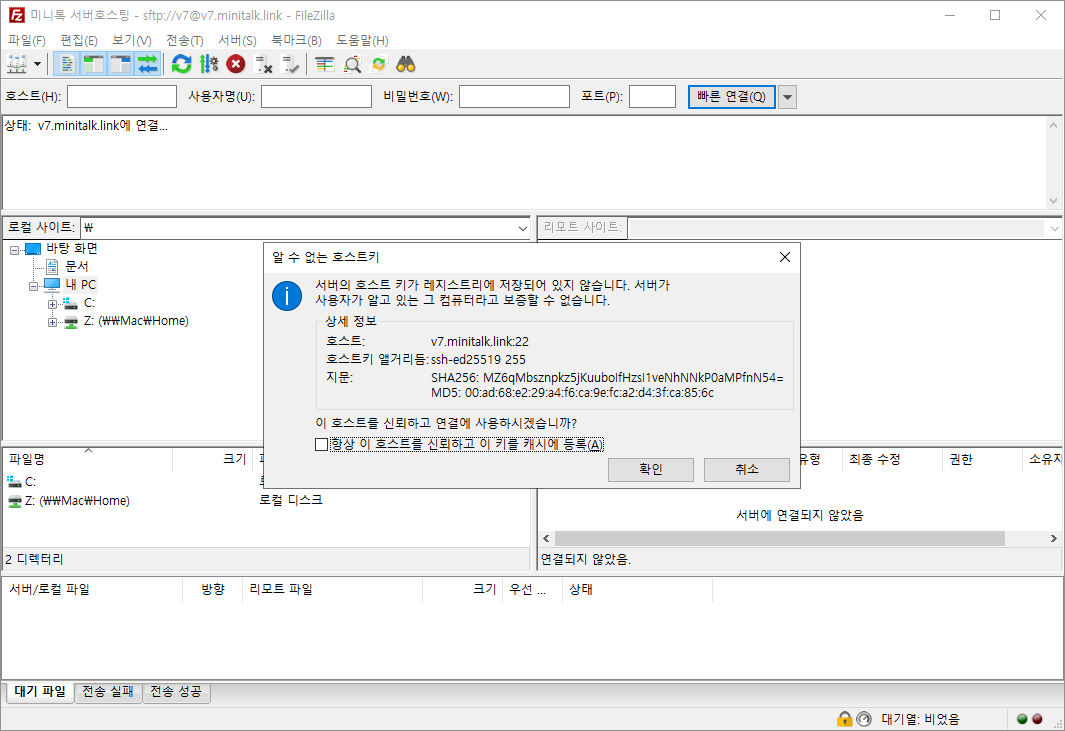
Task: Click the 서버/로컬 파일 queue column header
Action: pos(93,590)
